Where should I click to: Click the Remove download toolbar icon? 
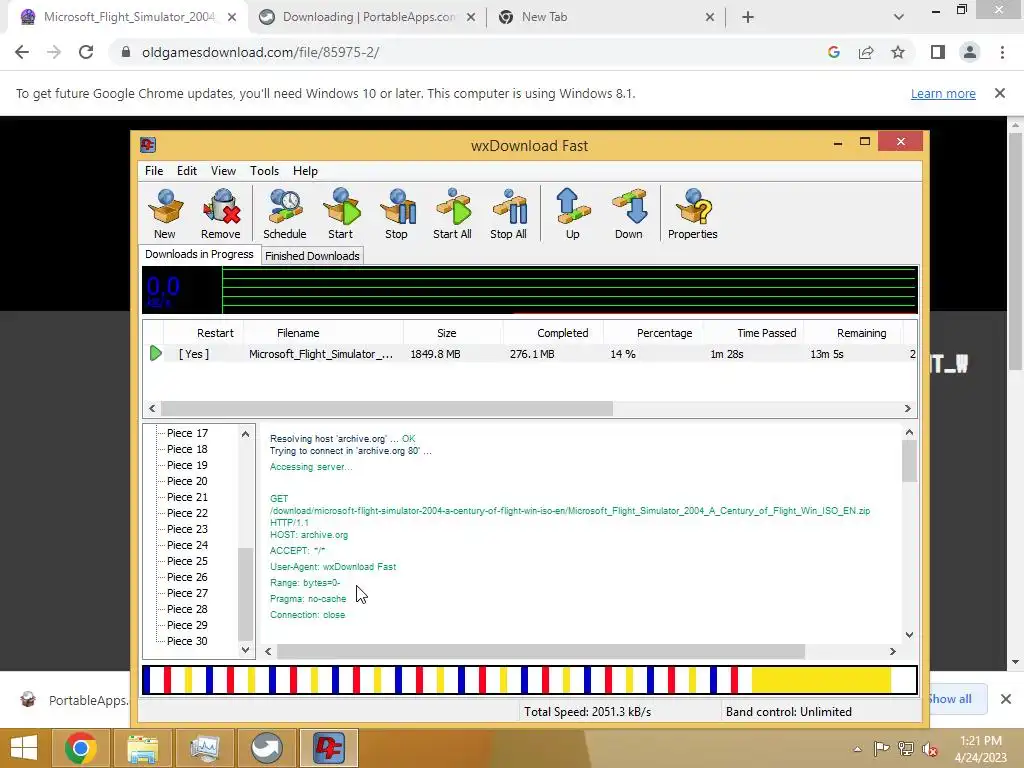click(x=221, y=214)
